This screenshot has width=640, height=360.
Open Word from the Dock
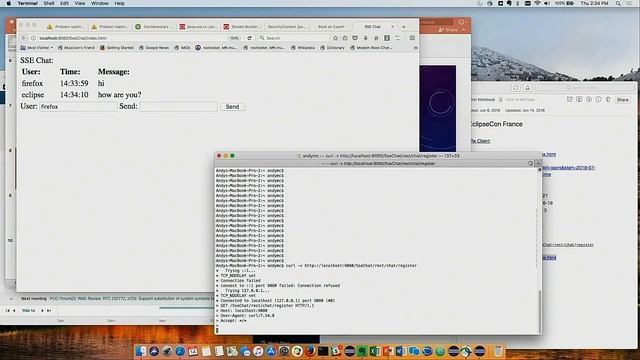point(400,351)
